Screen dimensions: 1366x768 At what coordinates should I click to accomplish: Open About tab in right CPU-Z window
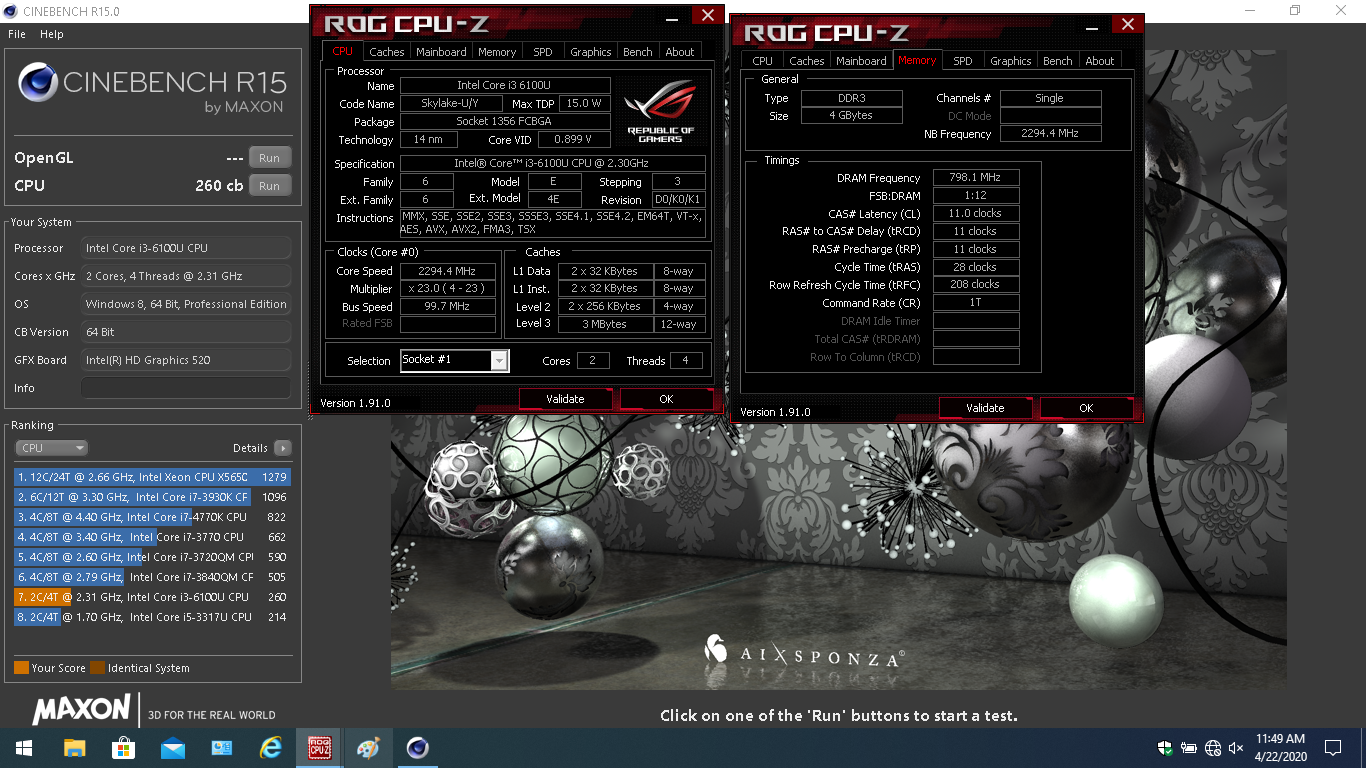[x=1100, y=61]
